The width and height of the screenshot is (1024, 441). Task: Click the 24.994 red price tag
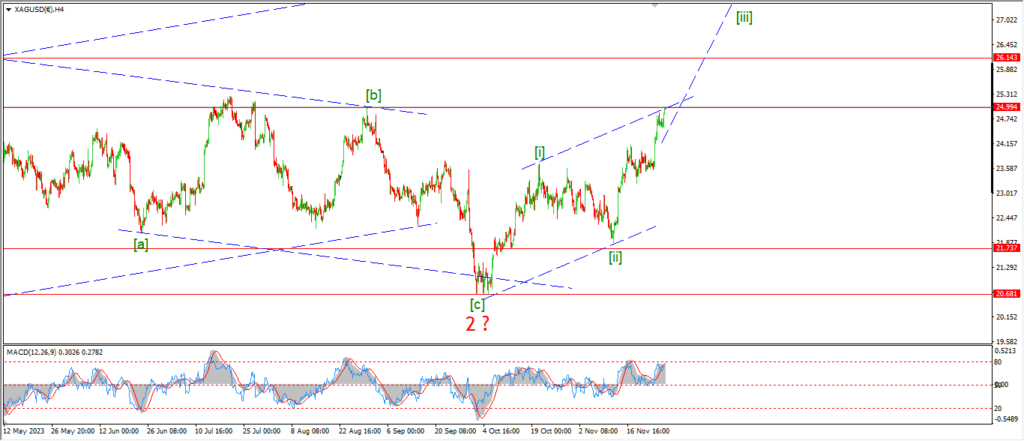point(1005,106)
